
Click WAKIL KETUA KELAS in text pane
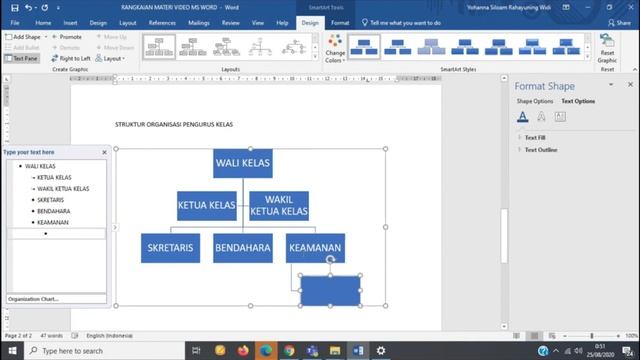click(63, 189)
